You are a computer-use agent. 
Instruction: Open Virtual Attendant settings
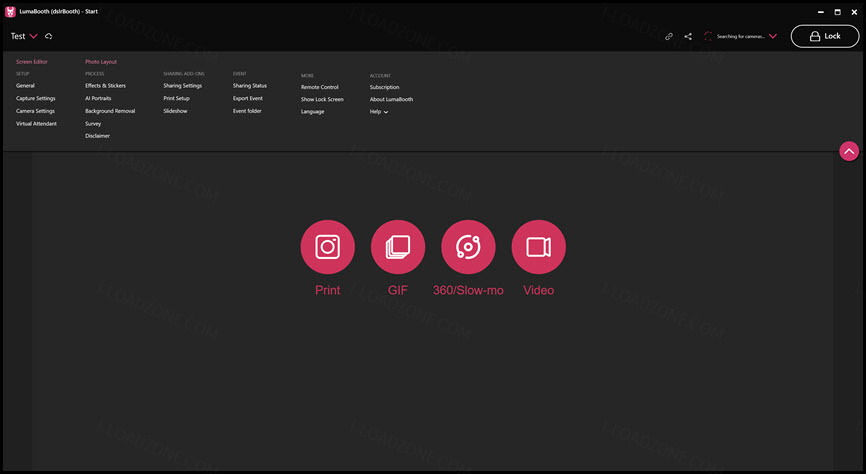pos(36,124)
